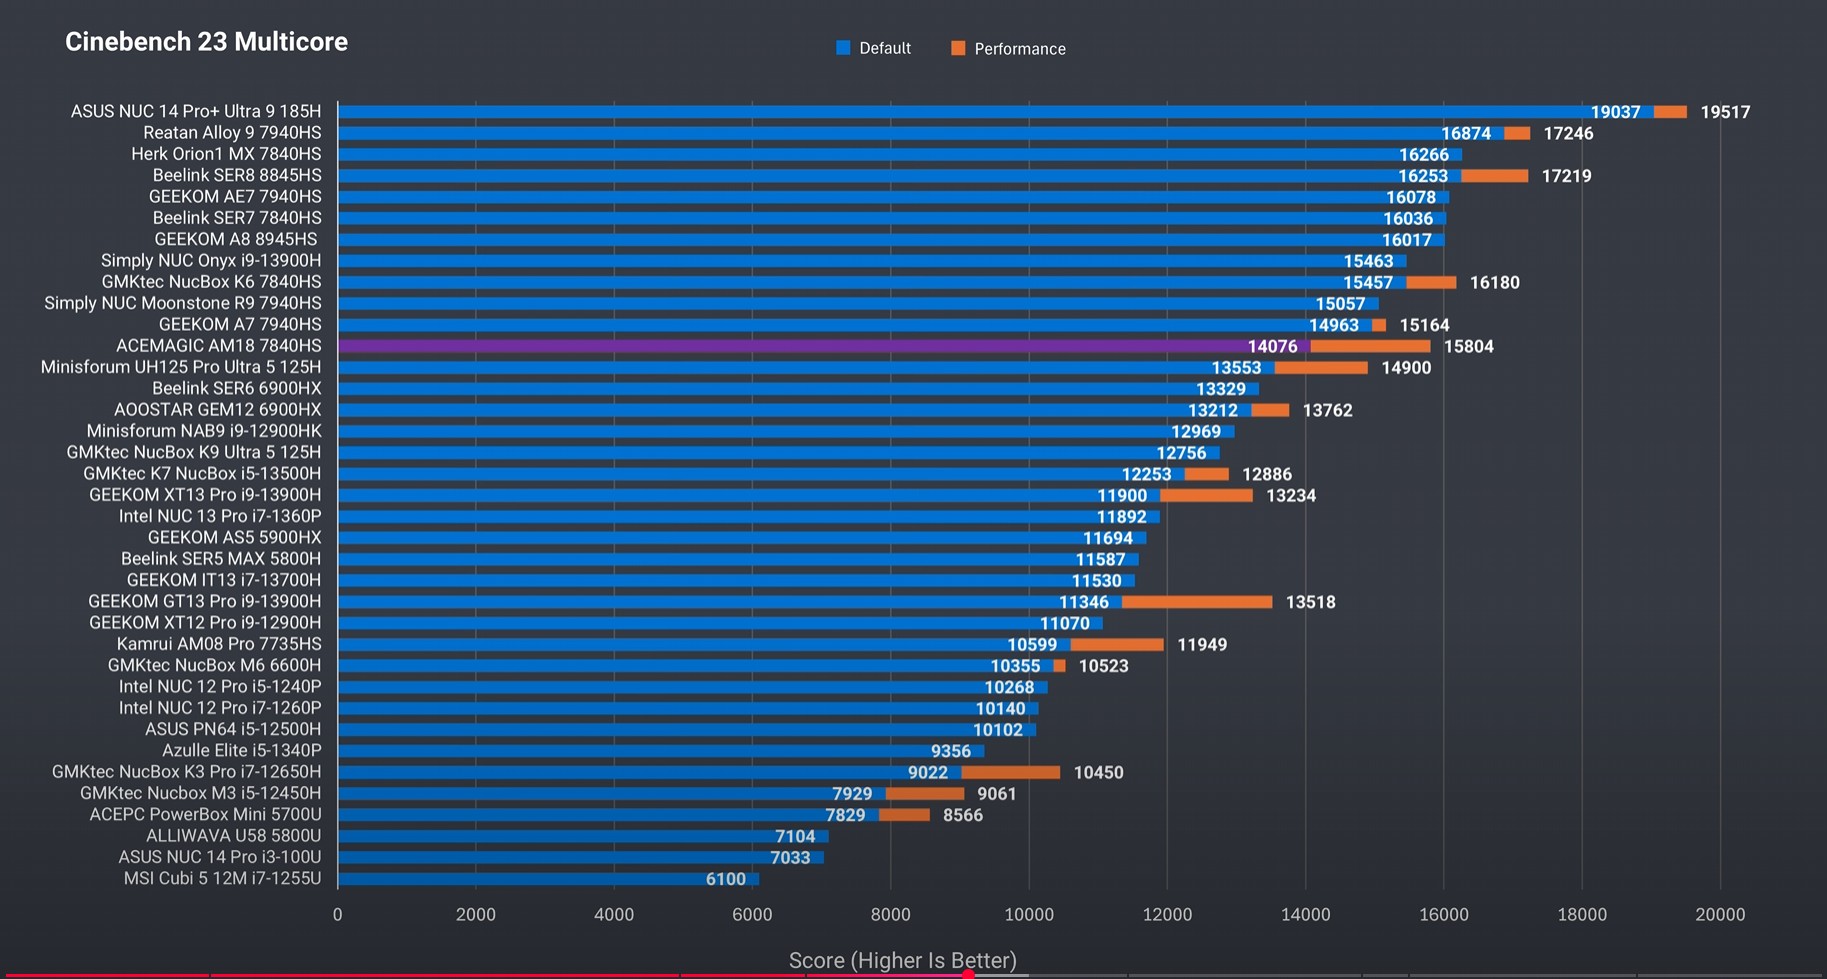
Task: Select the GEEKOM A8 8945HS label
Action: (236, 239)
